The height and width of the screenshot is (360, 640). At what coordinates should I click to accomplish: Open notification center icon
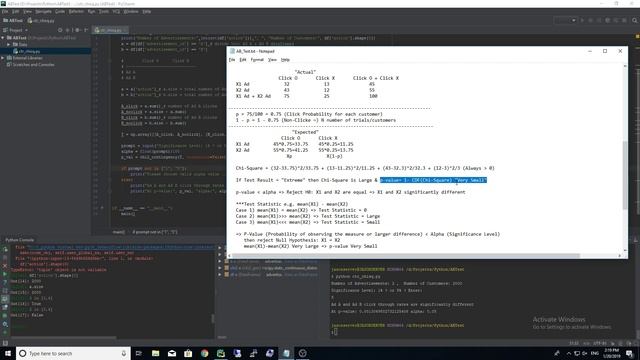click(629, 353)
